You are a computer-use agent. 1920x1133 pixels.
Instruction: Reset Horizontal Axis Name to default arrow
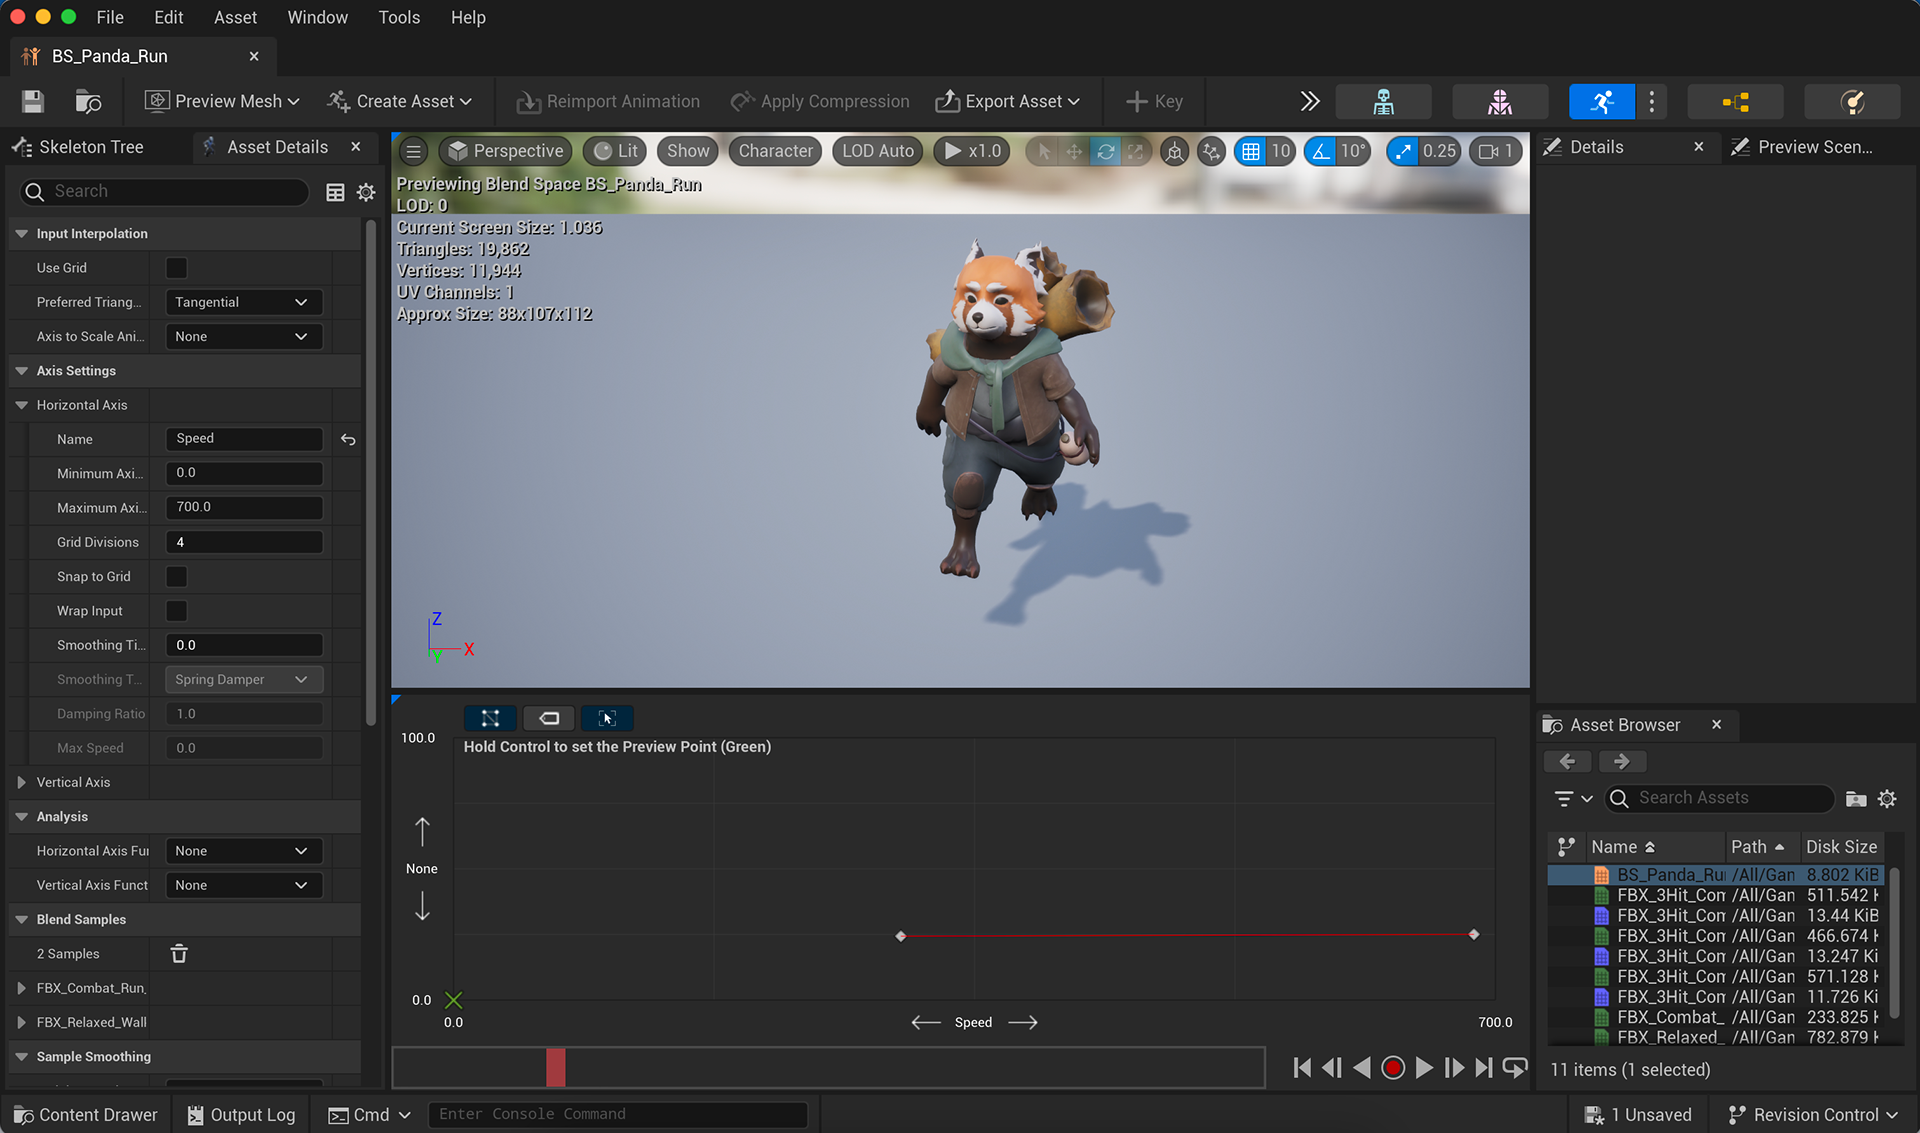(x=348, y=439)
